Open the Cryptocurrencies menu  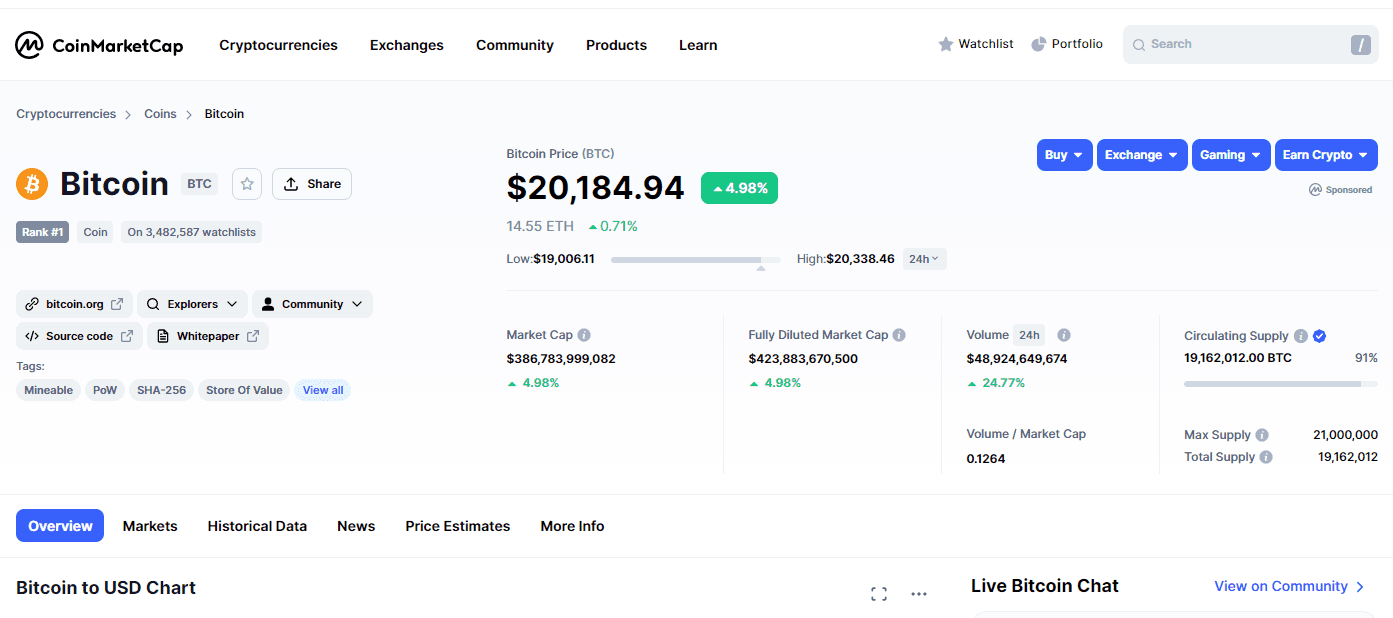tap(278, 45)
